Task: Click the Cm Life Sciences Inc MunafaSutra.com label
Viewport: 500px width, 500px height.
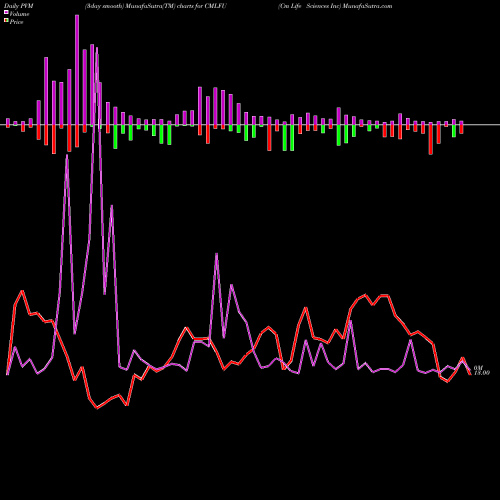Action: pyautogui.click(x=335, y=6)
